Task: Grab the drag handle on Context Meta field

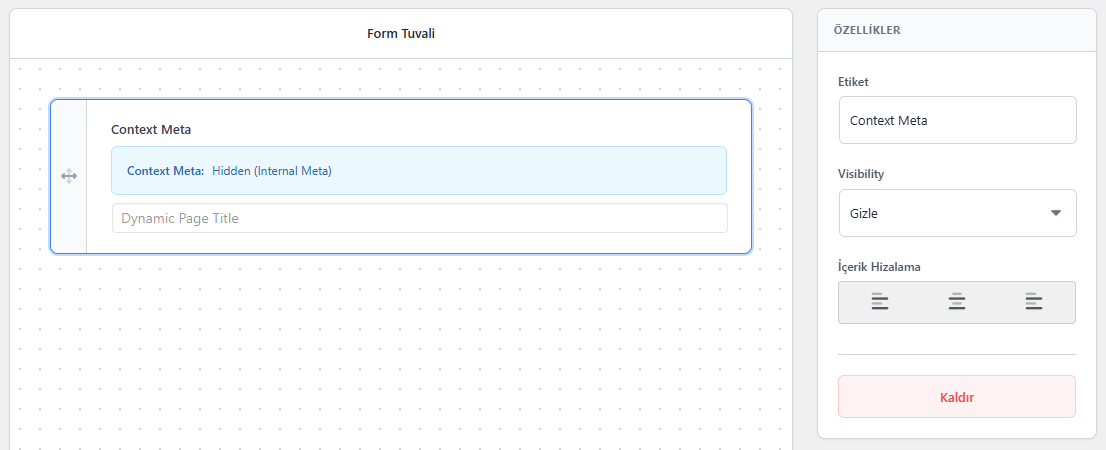Action: tap(68, 176)
